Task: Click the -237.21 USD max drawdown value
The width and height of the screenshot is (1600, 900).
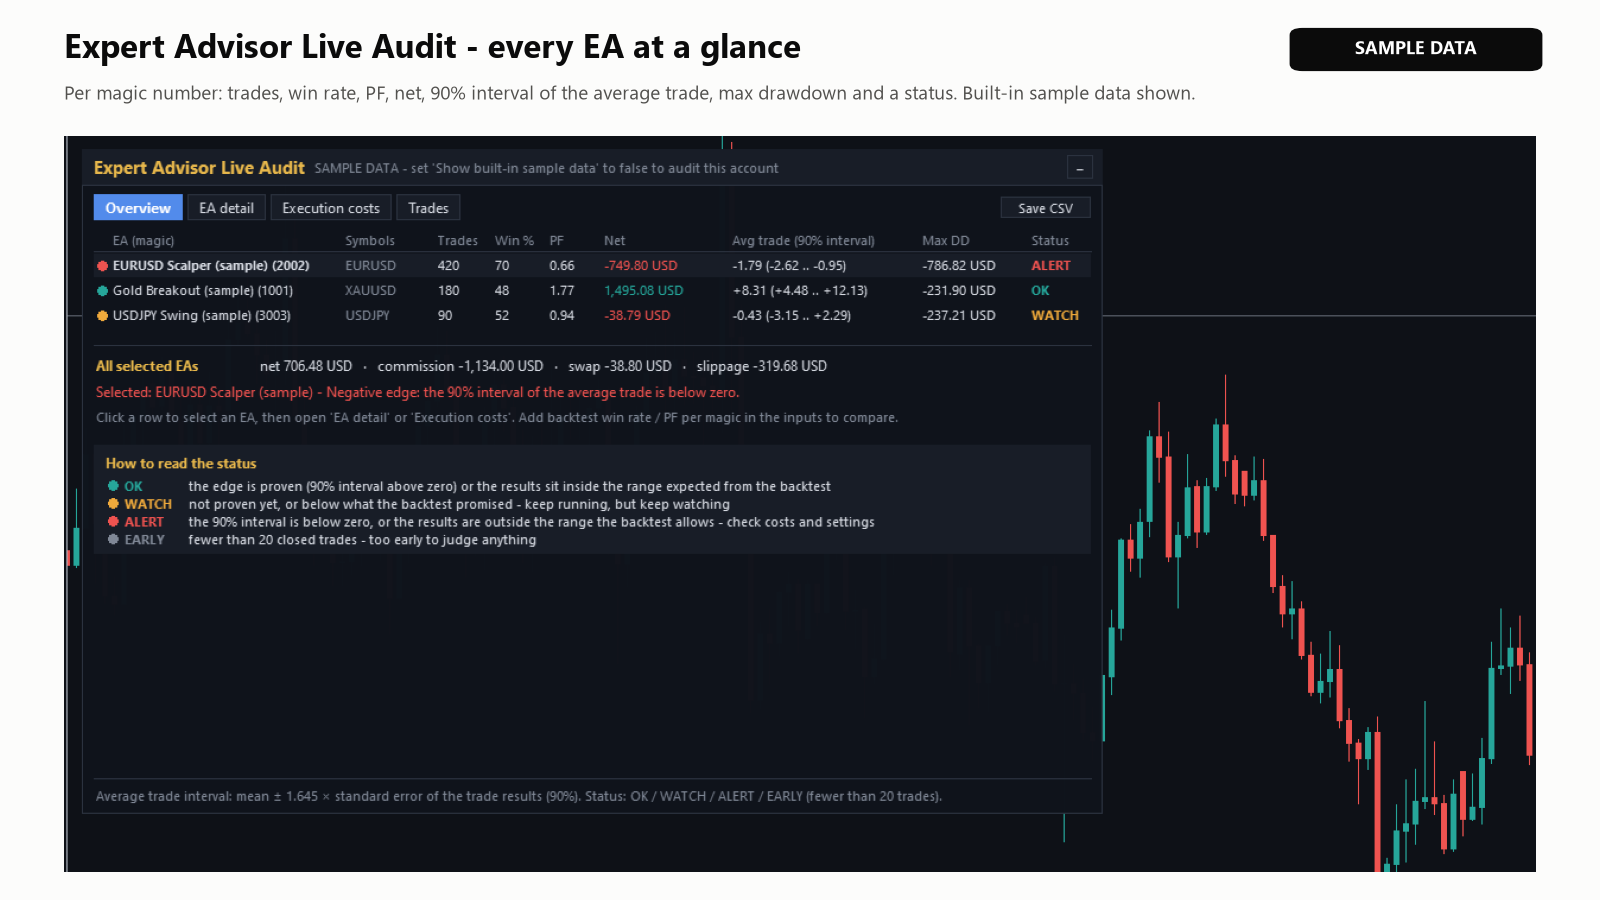Action: (x=959, y=315)
